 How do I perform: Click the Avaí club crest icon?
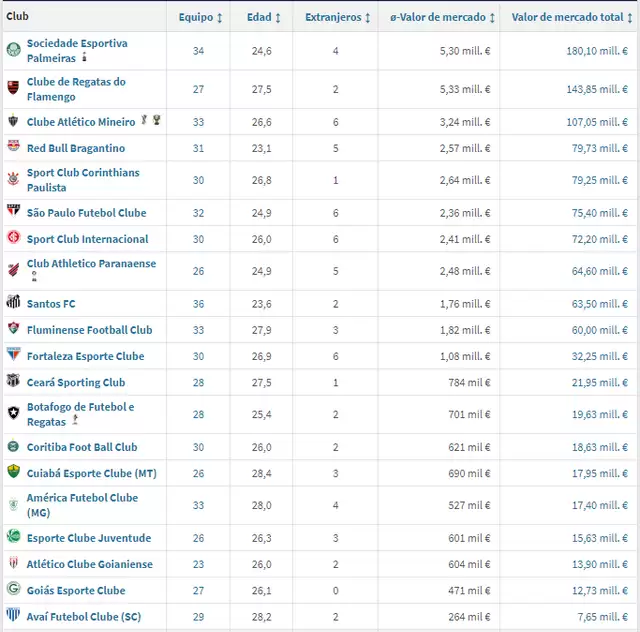(x=13, y=617)
